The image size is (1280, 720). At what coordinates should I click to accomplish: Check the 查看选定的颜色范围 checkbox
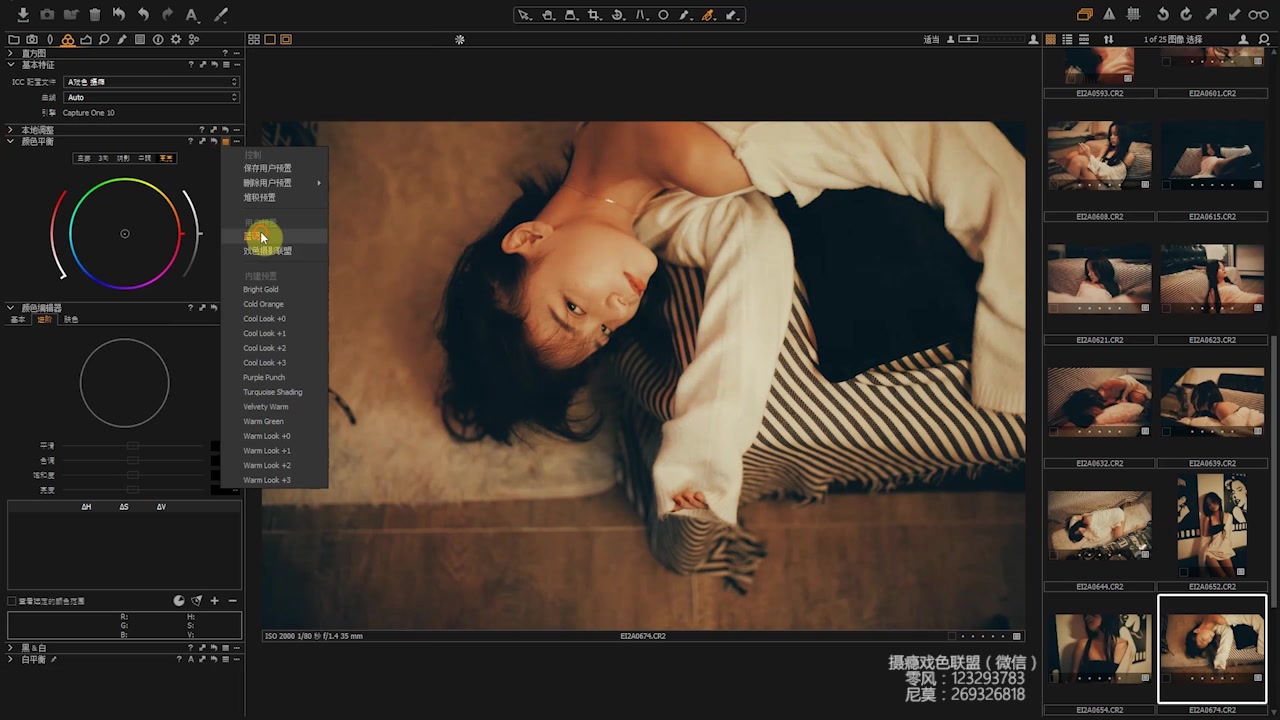[12, 602]
